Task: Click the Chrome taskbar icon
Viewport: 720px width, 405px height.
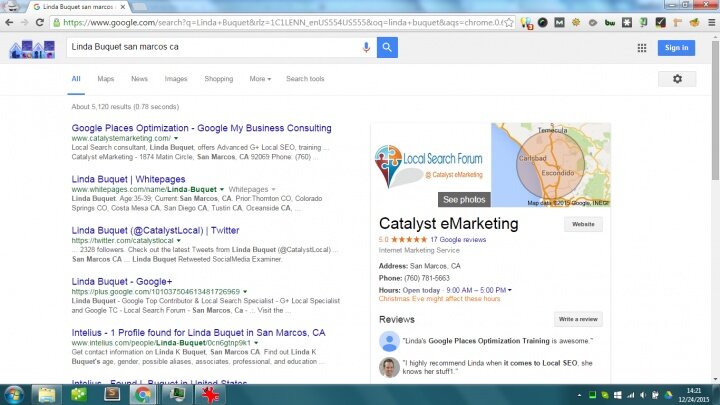Action: (x=143, y=395)
